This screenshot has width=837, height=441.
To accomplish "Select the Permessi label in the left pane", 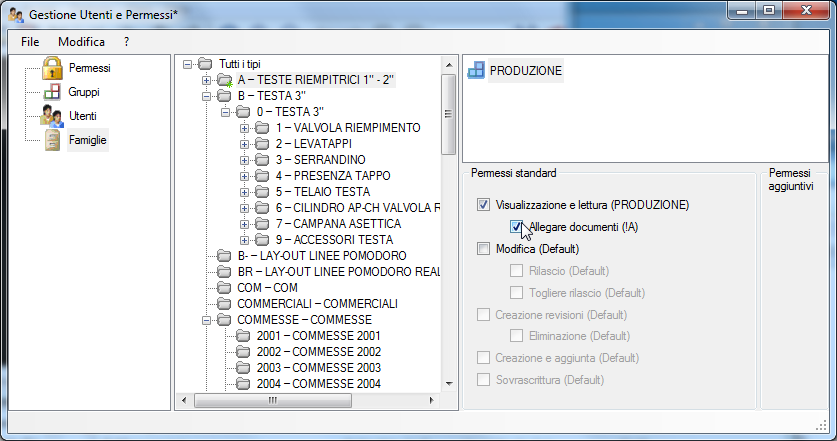I will click(x=90, y=68).
